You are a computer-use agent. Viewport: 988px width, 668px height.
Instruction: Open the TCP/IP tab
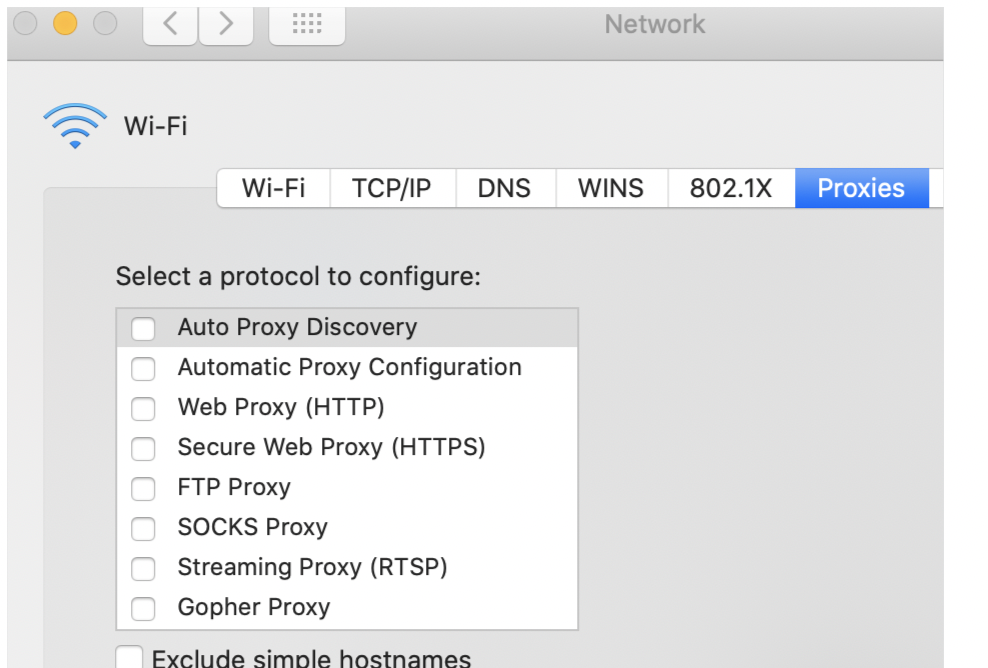pos(392,188)
